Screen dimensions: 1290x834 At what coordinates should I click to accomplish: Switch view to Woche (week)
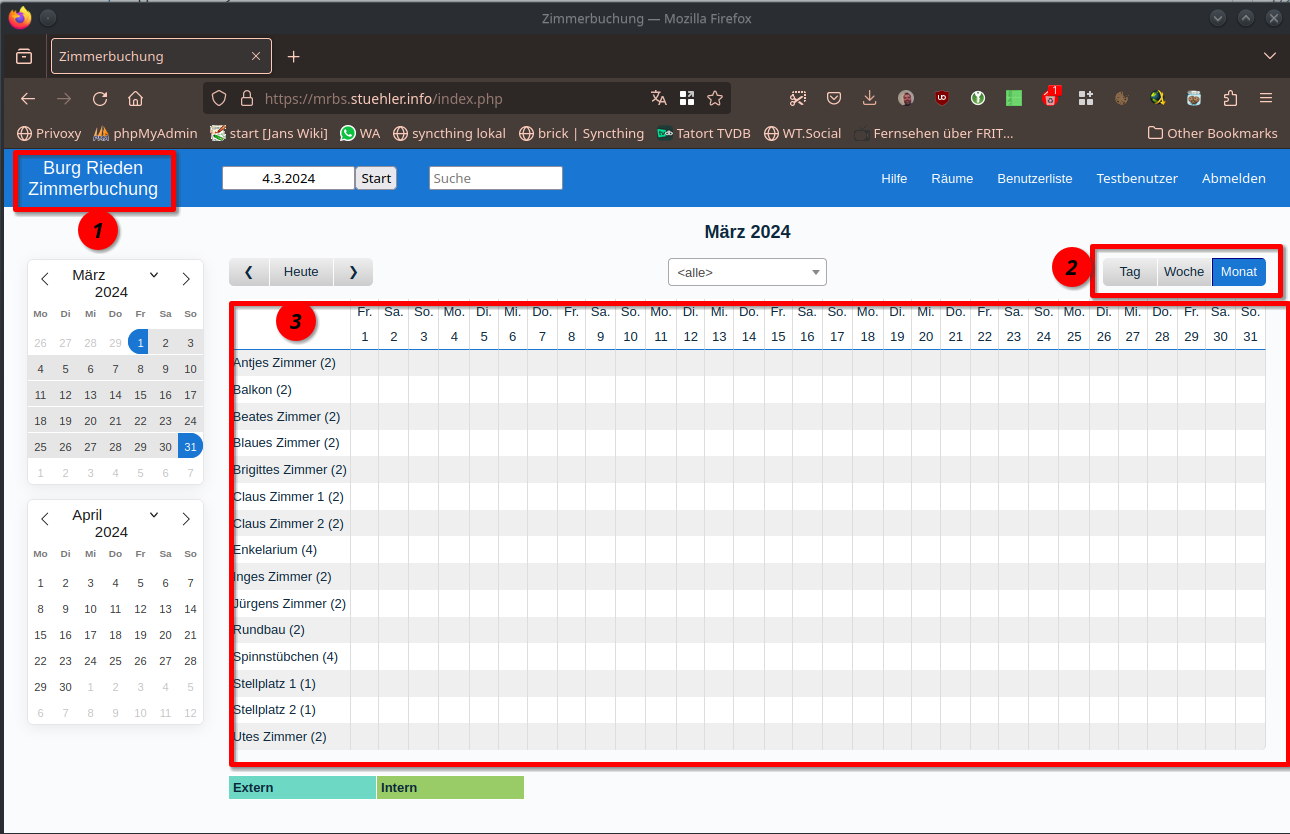(x=1184, y=272)
